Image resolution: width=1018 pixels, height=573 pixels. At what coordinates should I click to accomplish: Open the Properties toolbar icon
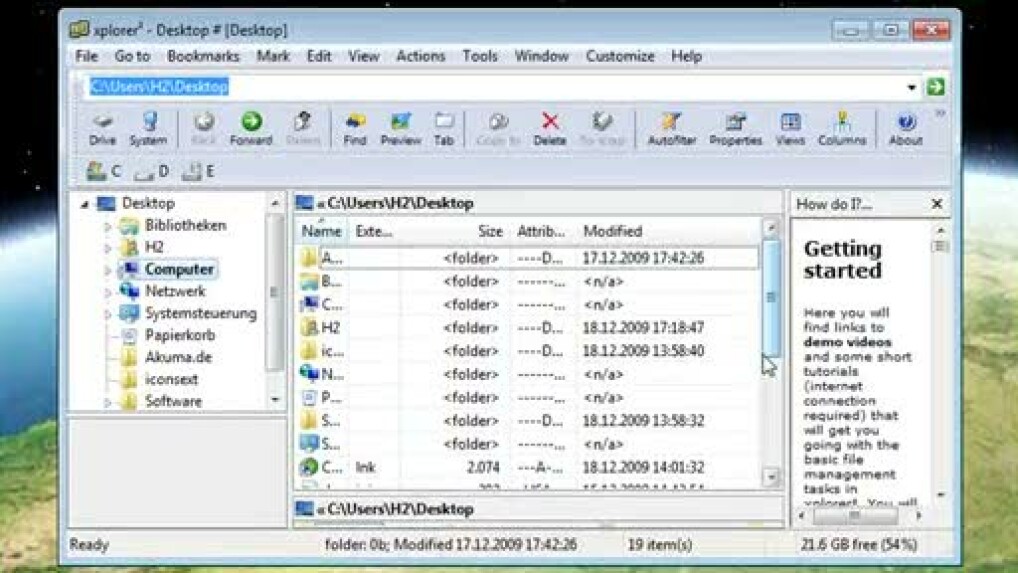tap(735, 128)
